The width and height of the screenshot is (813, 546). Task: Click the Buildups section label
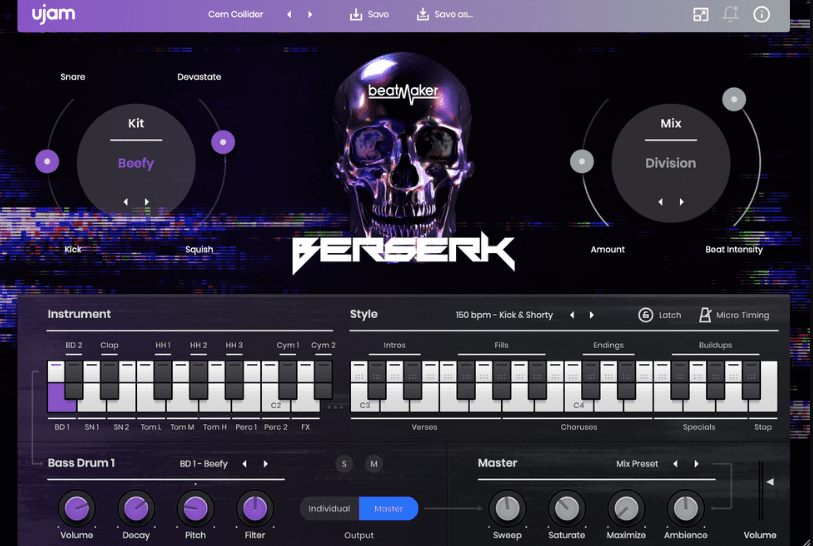pos(715,345)
